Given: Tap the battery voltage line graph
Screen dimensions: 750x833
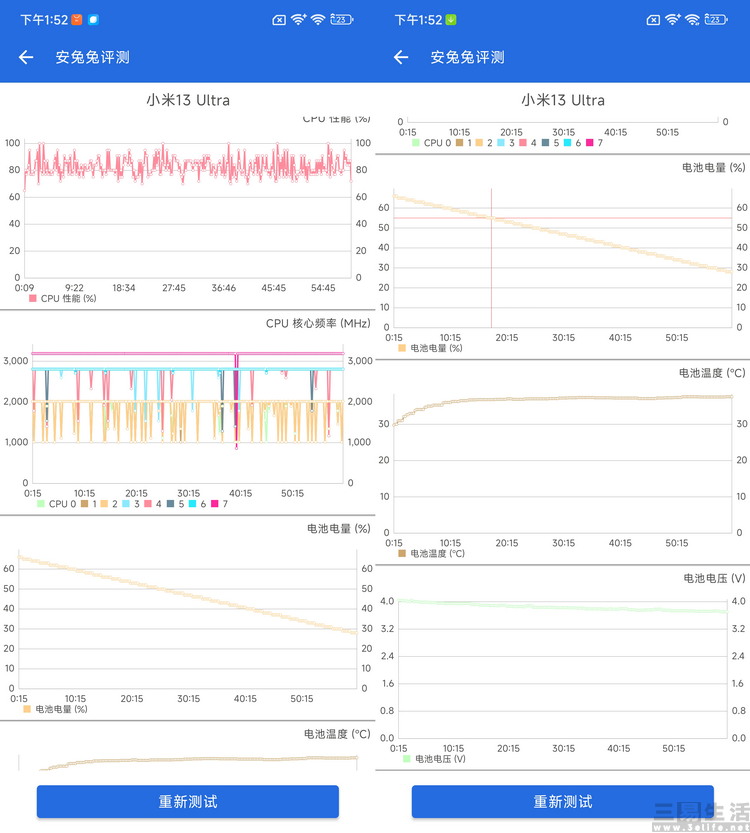Looking at the screenshot, I should (x=562, y=606).
